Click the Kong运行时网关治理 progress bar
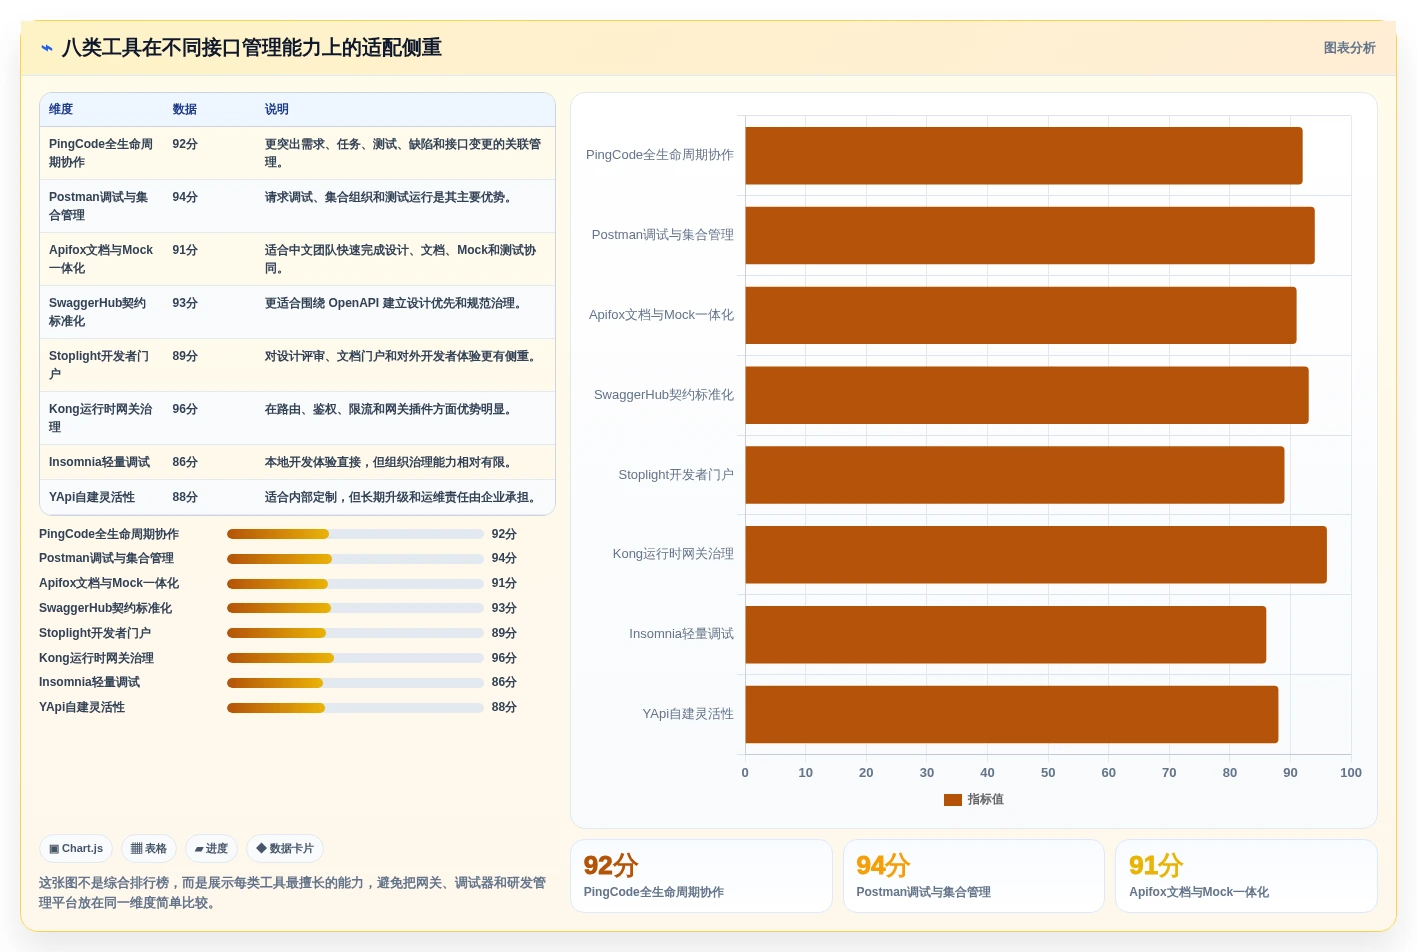 355,658
